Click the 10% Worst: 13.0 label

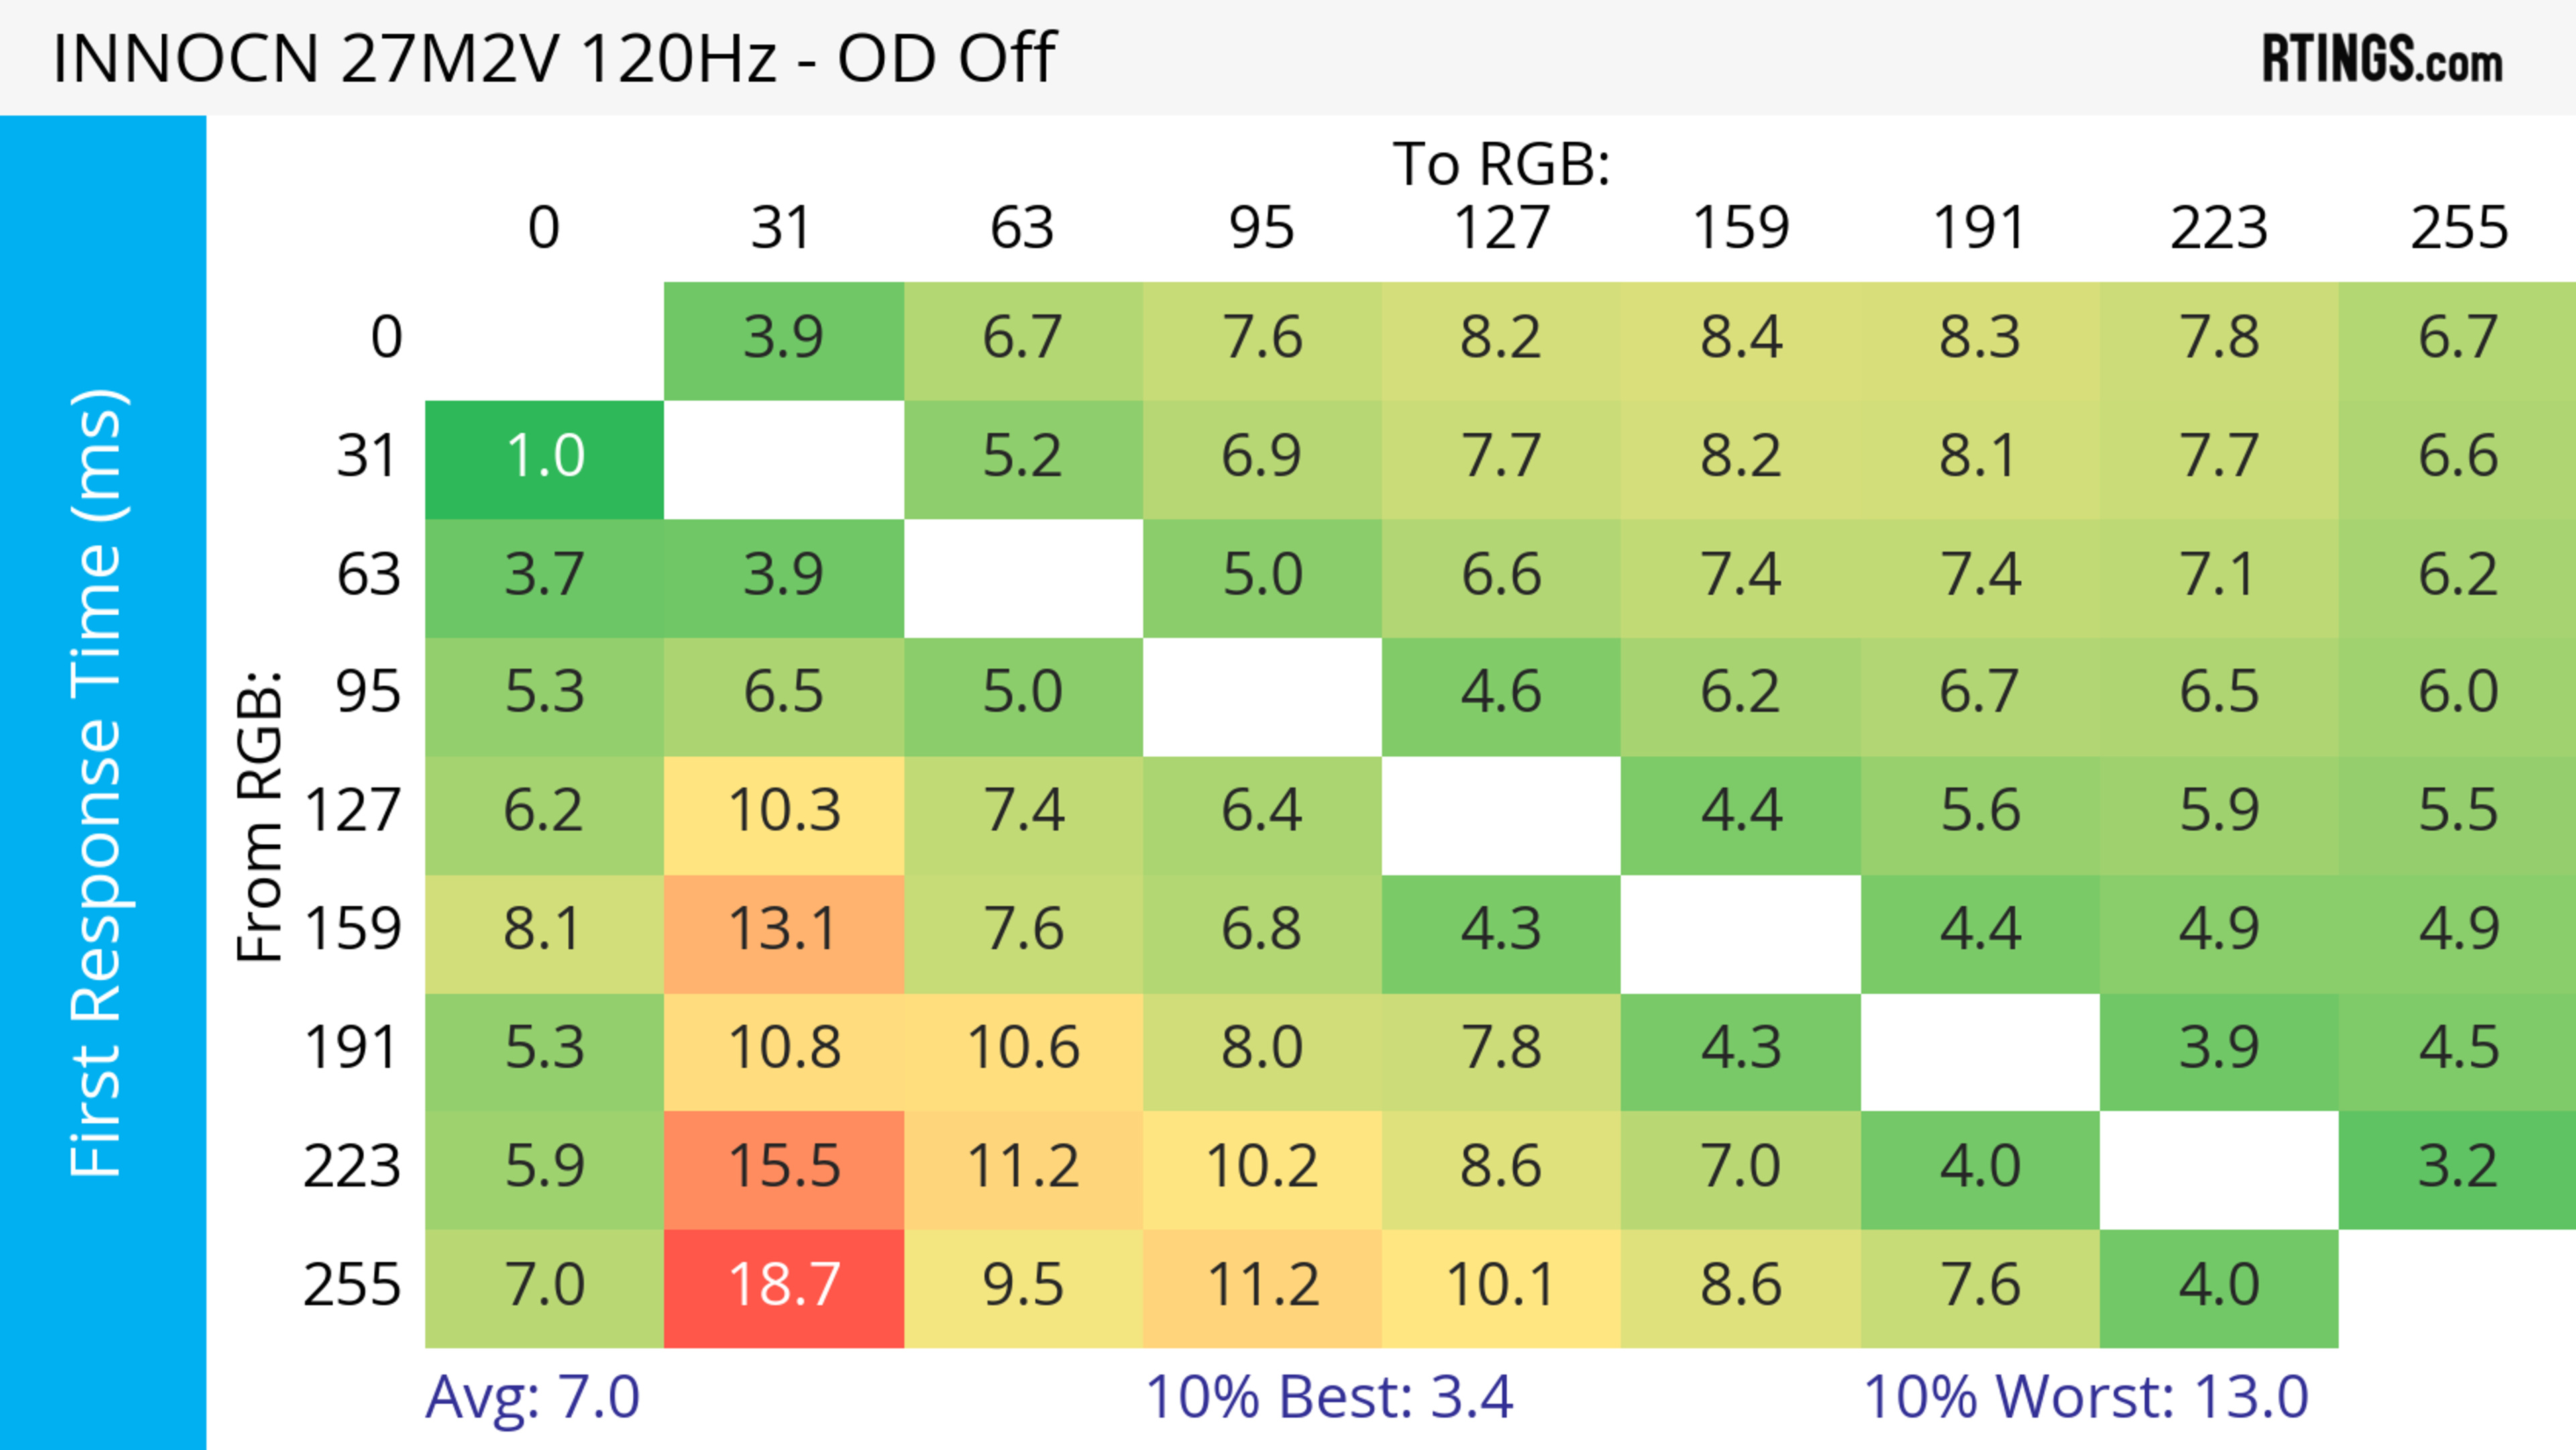(x=2086, y=1396)
